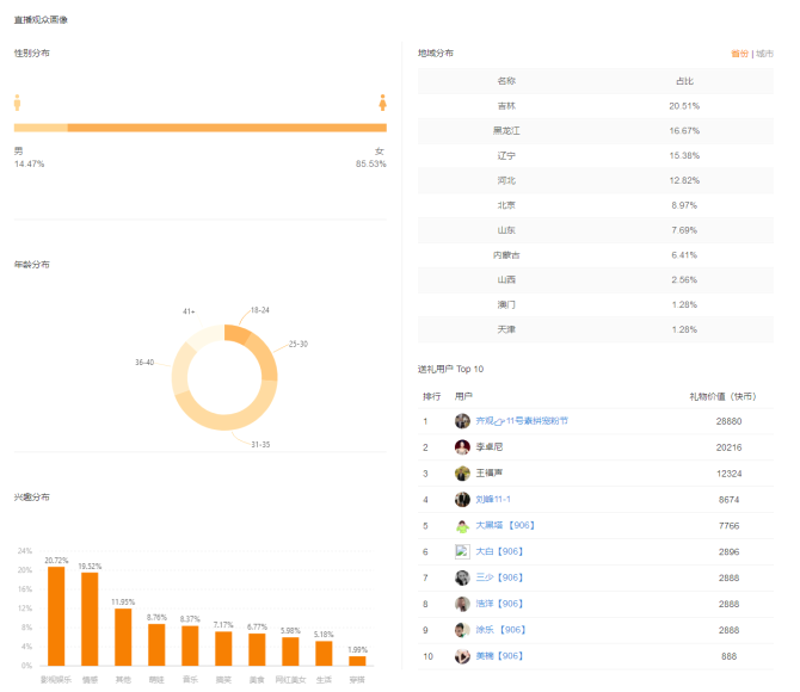Click the male gender icon
Screen dimensions: 800x692
[17, 103]
